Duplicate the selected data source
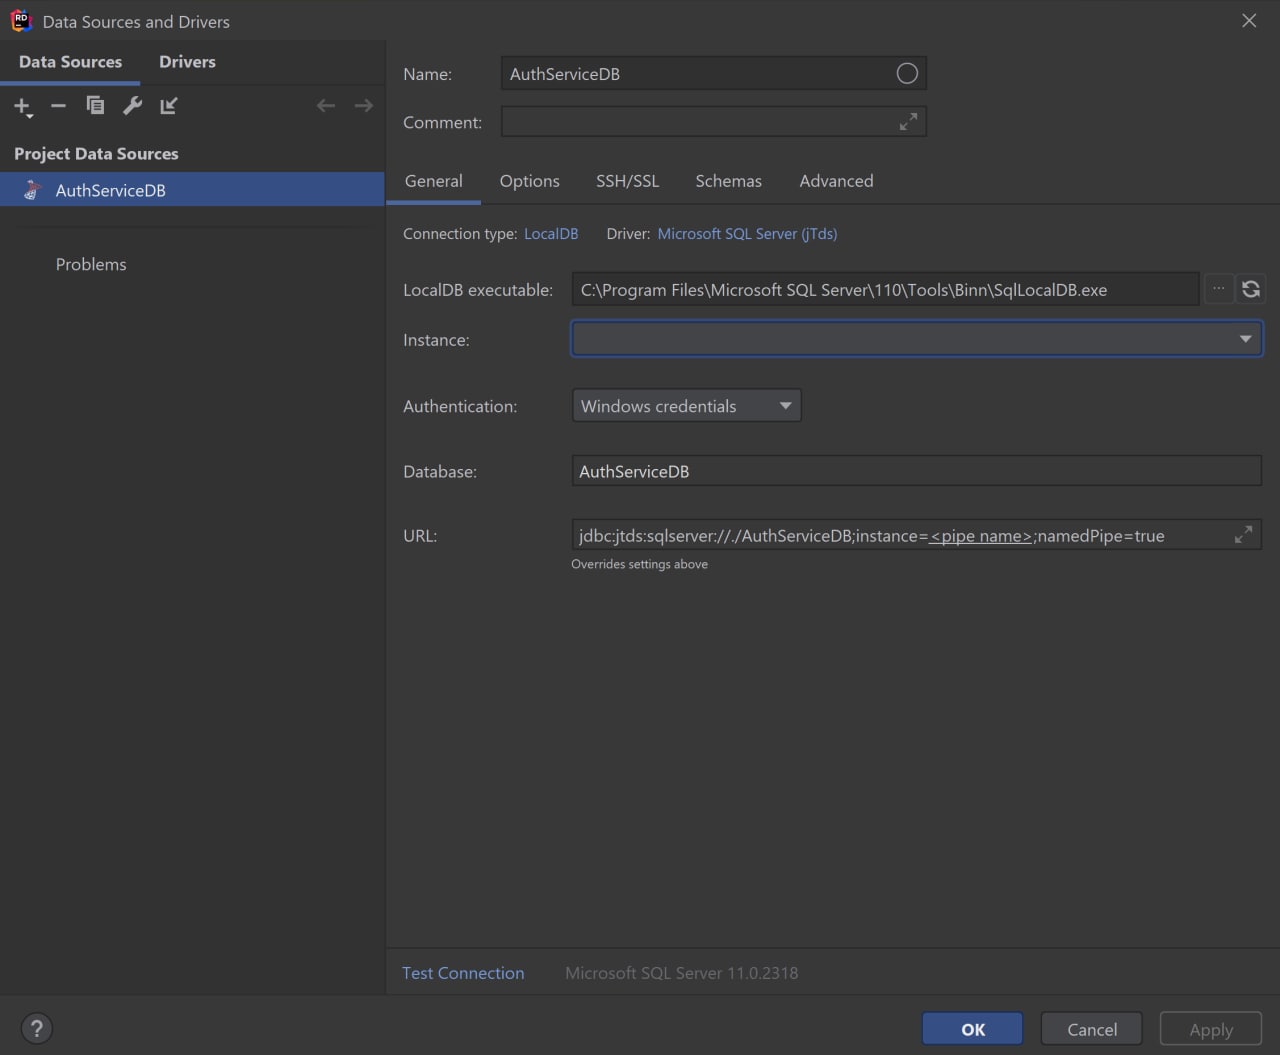 pos(95,105)
